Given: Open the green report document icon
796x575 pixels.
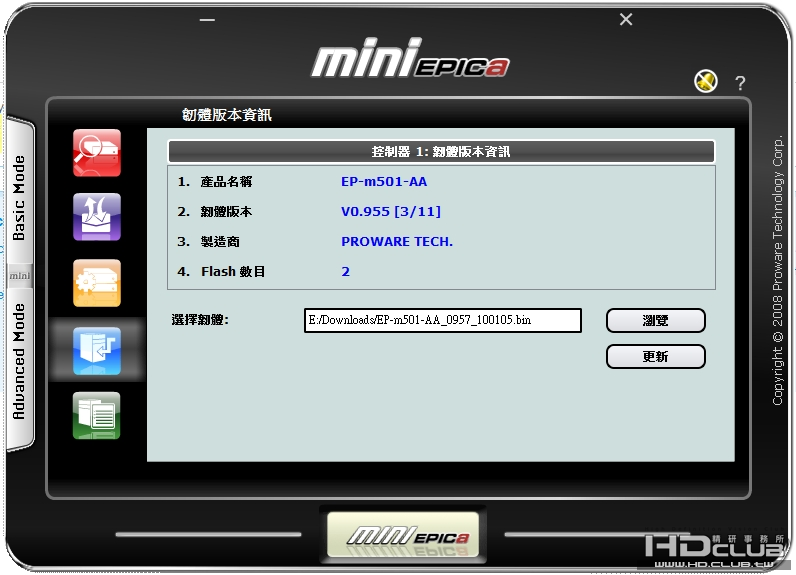Looking at the screenshot, I should tap(97, 415).
